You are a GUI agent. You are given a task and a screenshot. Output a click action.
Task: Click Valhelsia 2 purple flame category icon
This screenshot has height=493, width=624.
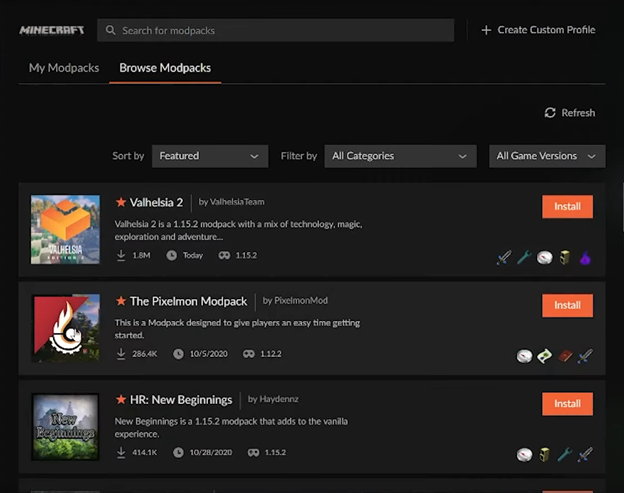(585, 258)
